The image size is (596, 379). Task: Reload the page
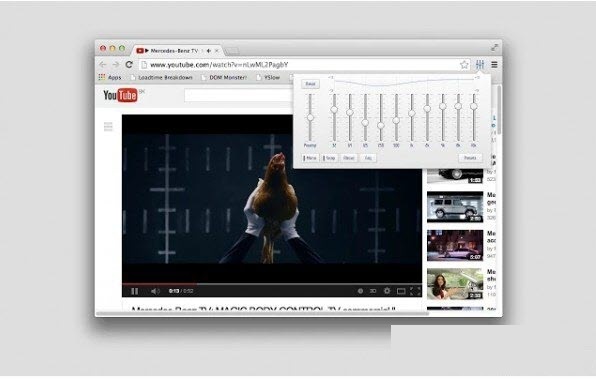129,65
